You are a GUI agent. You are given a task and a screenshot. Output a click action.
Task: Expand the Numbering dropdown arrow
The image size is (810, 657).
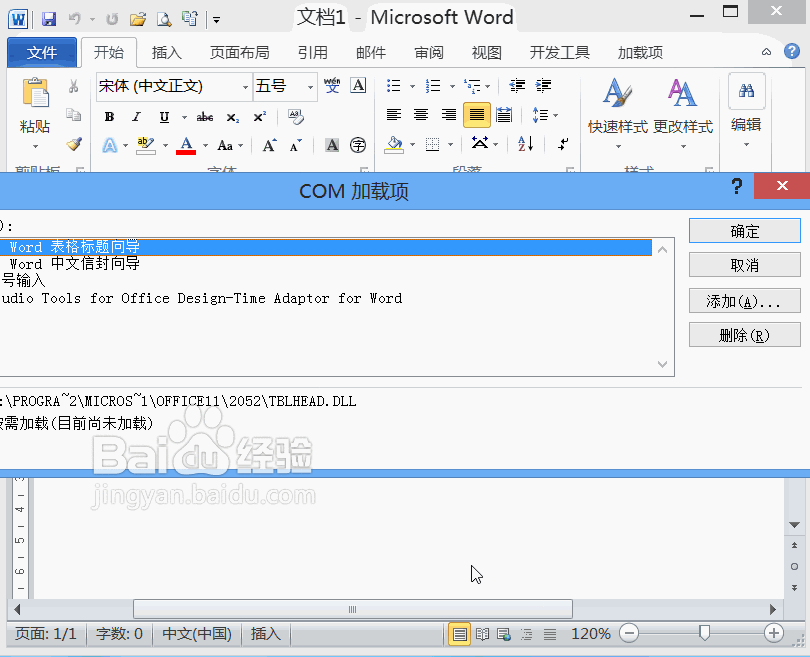point(452,86)
